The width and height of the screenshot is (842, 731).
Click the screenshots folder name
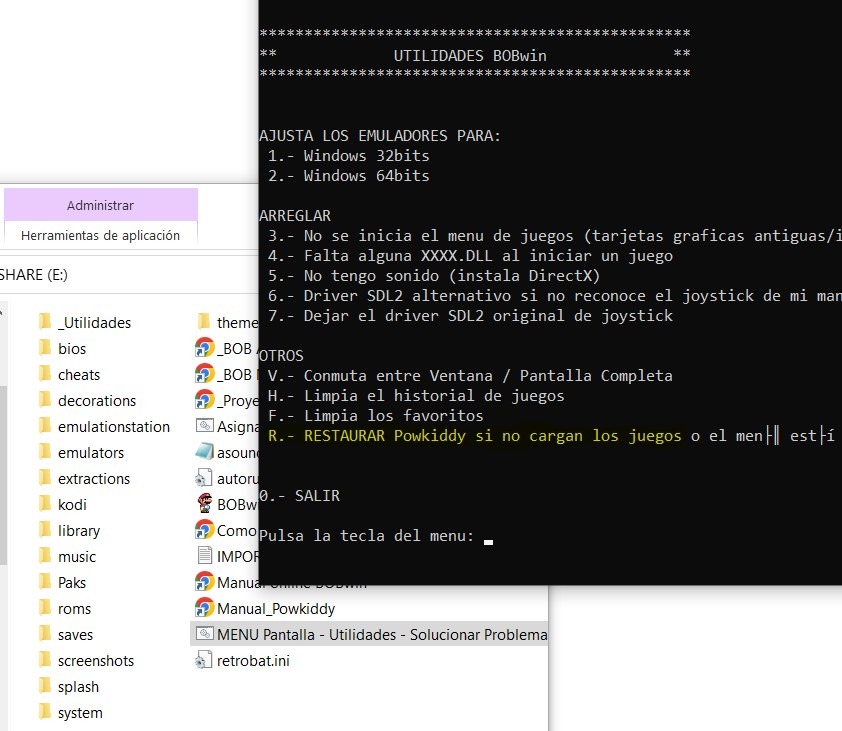(96, 661)
